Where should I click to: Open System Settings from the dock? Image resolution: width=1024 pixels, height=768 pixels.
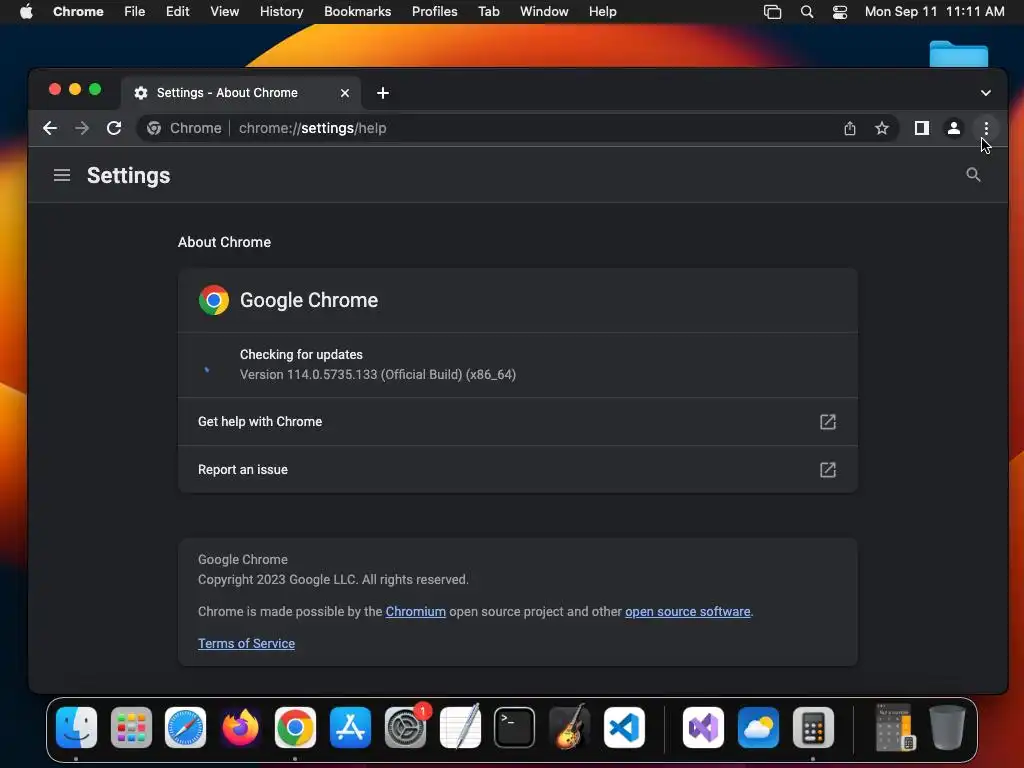(x=405, y=728)
